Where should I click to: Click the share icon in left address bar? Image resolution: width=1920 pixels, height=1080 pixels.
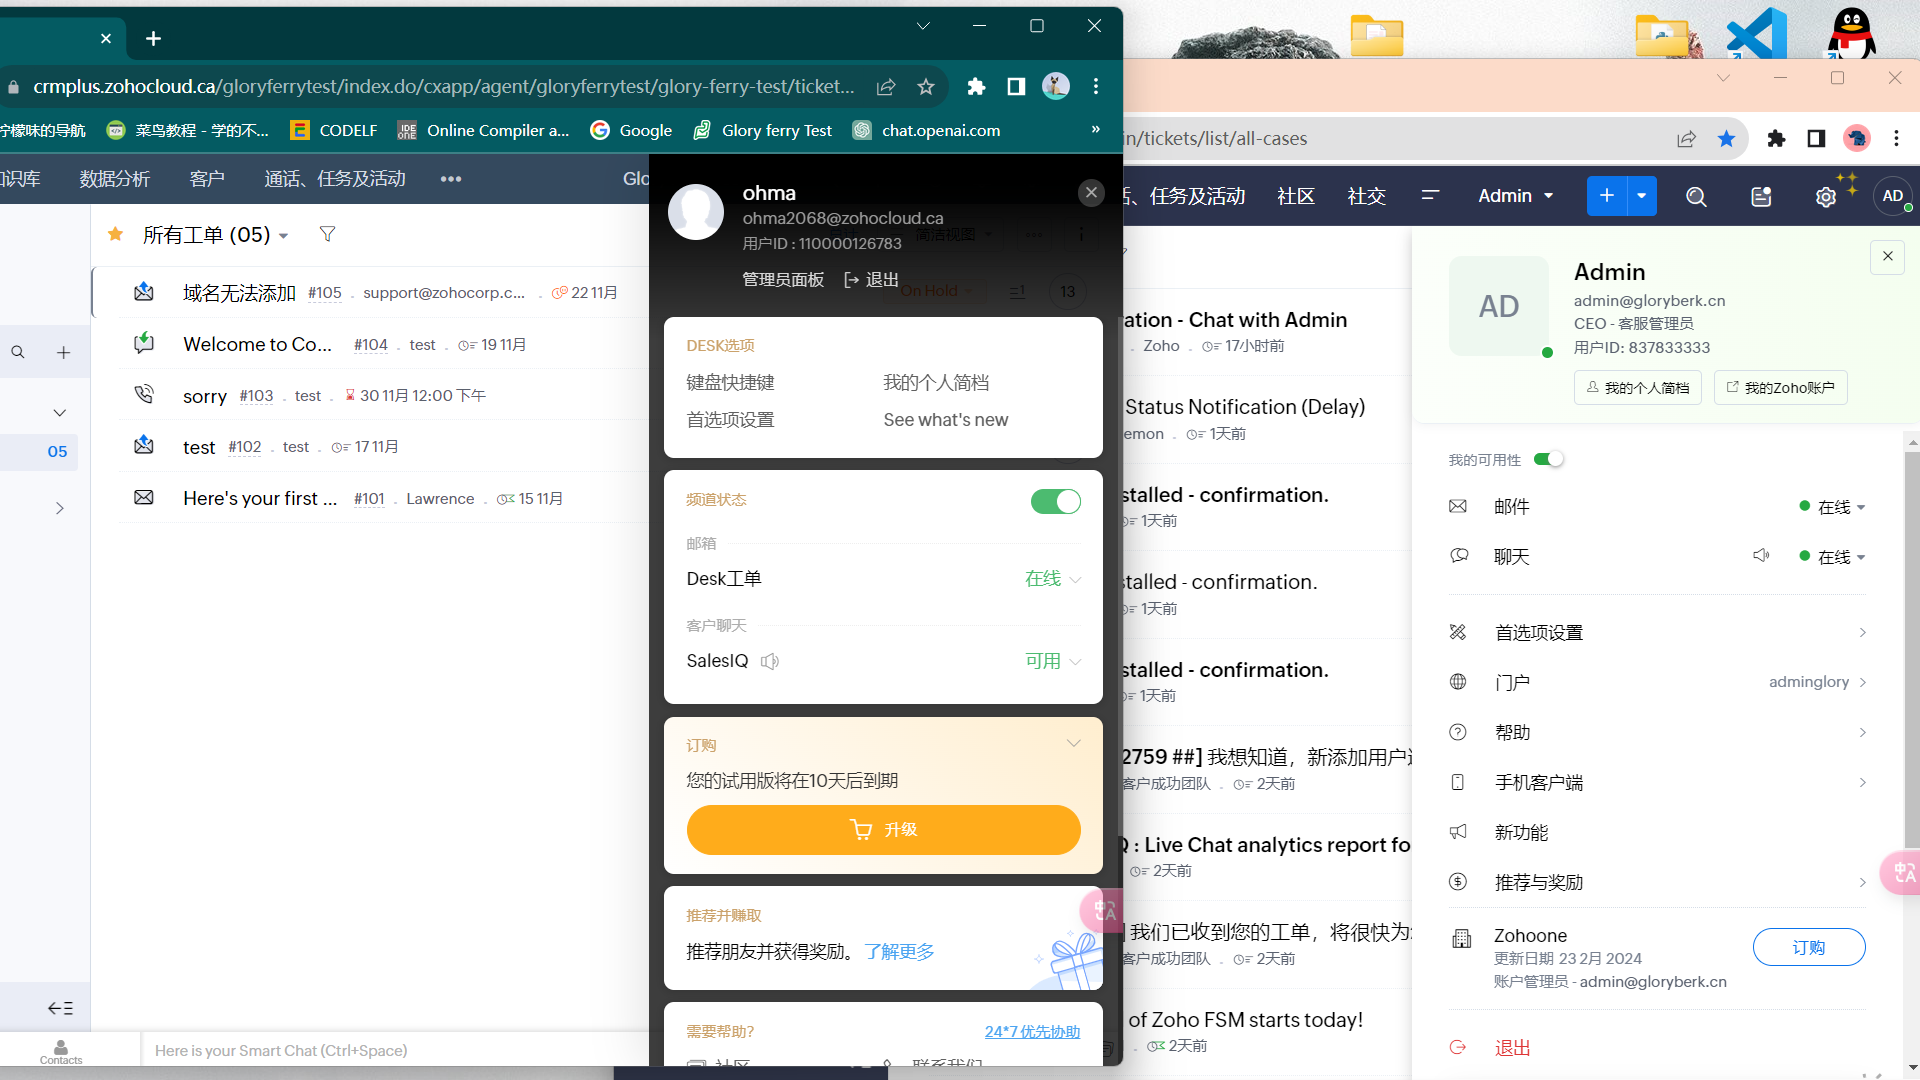point(886,87)
